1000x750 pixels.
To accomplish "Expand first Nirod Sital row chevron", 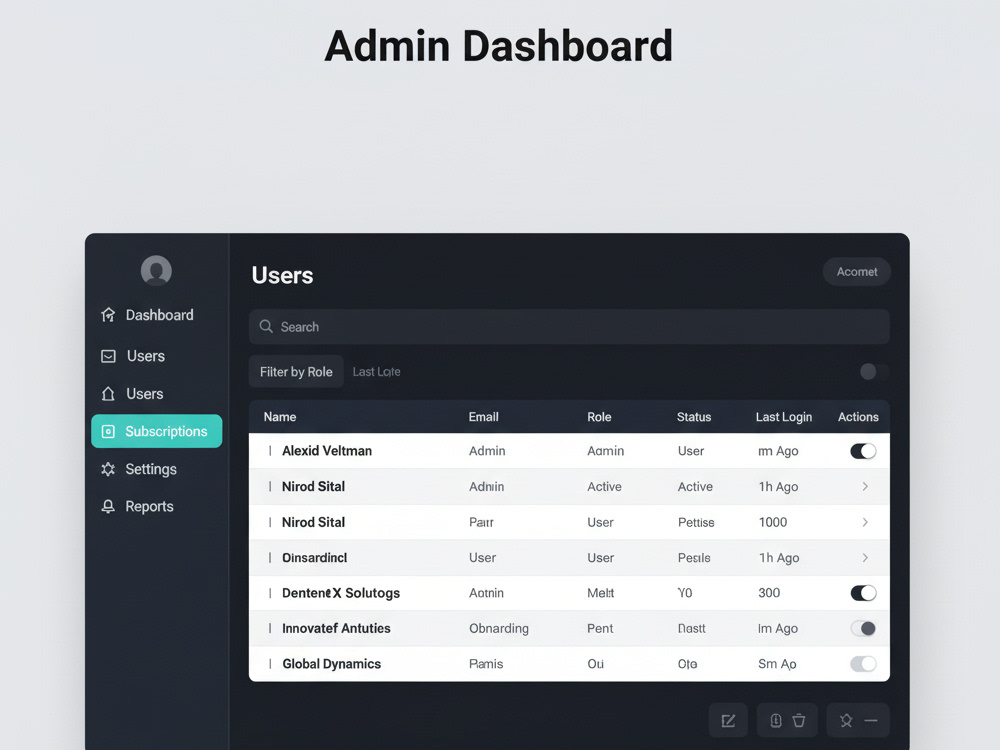I will point(865,487).
